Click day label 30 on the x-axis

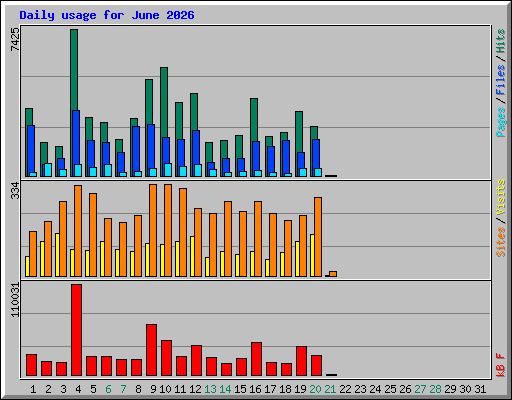point(465,389)
